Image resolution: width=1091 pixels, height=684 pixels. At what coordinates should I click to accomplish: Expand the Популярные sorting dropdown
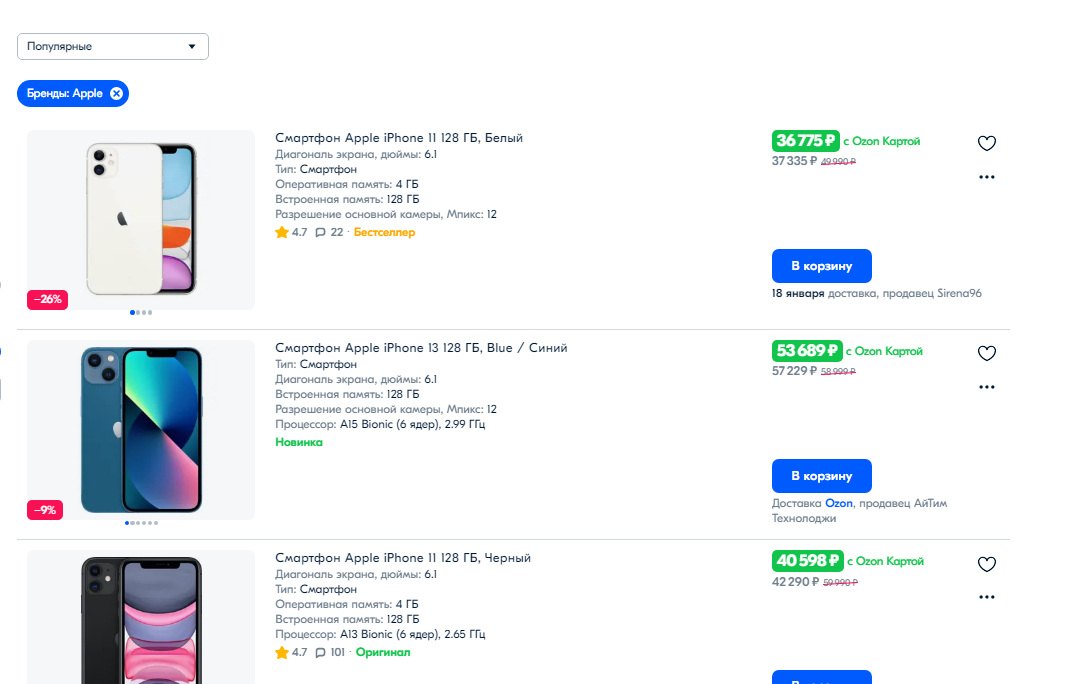tap(112, 46)
